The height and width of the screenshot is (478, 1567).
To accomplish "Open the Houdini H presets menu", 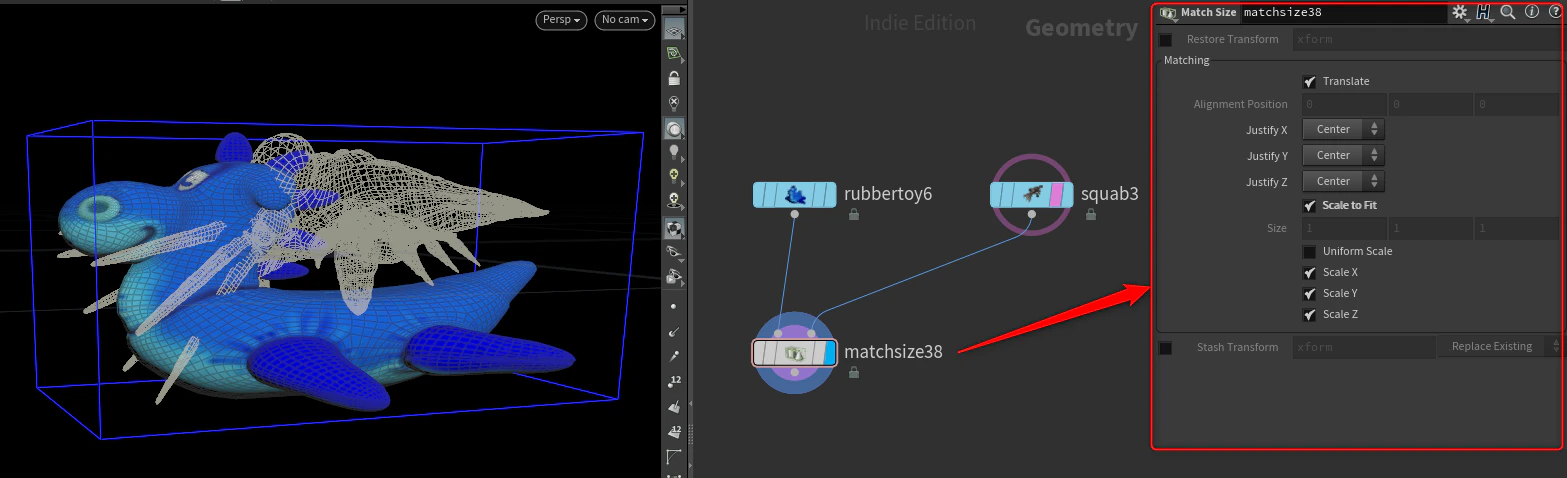I will [1484, 12].
